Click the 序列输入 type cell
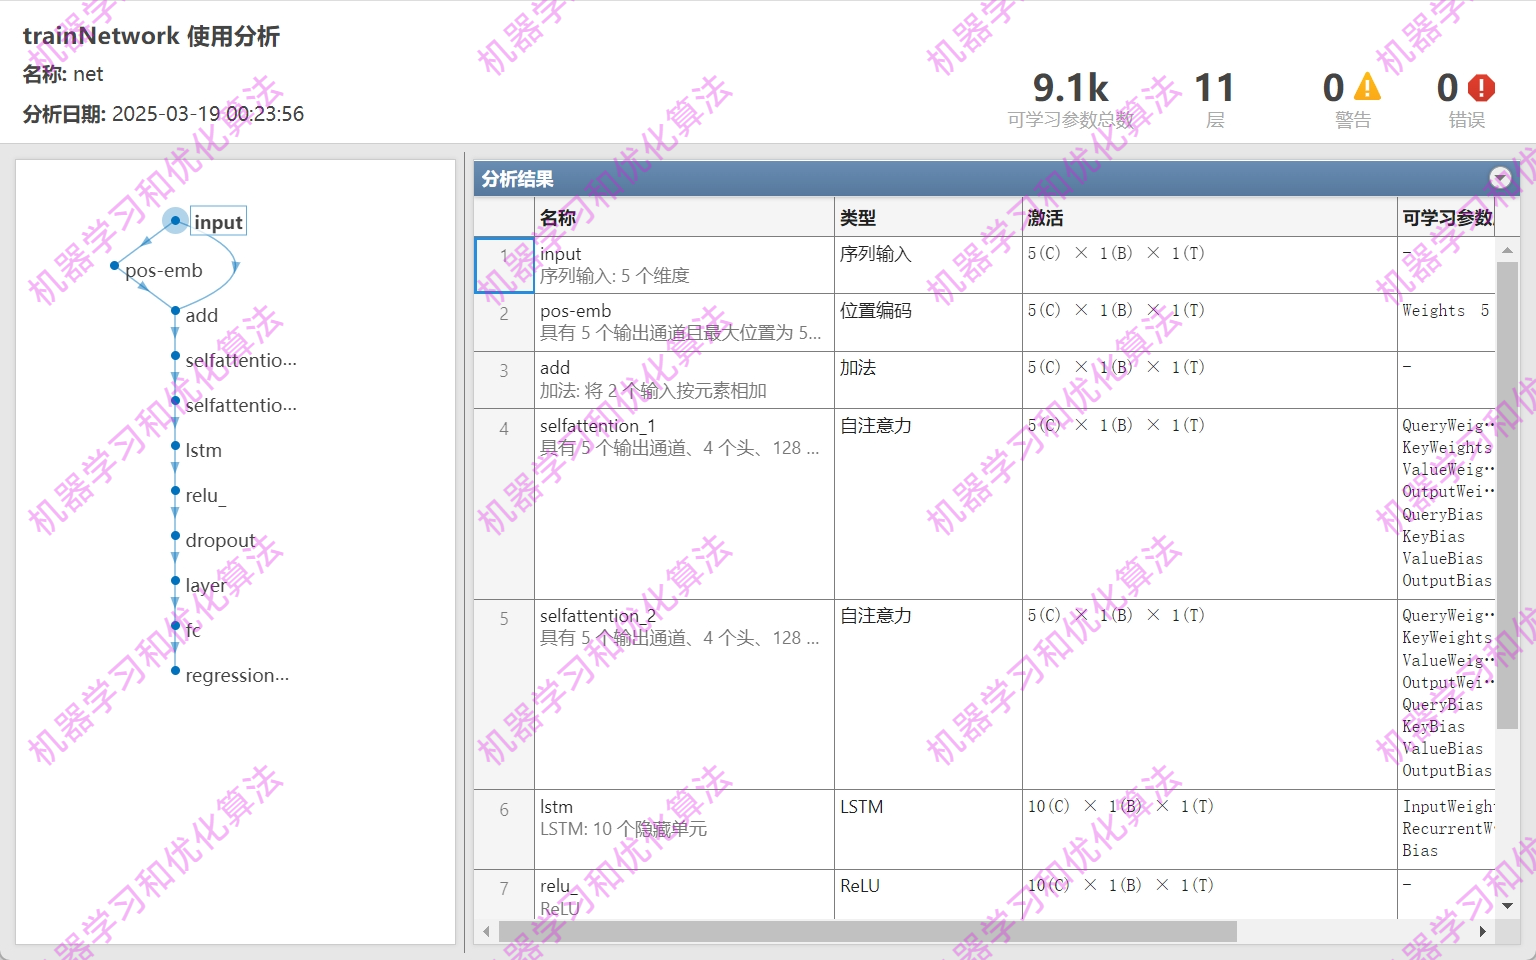 point(928,264)
